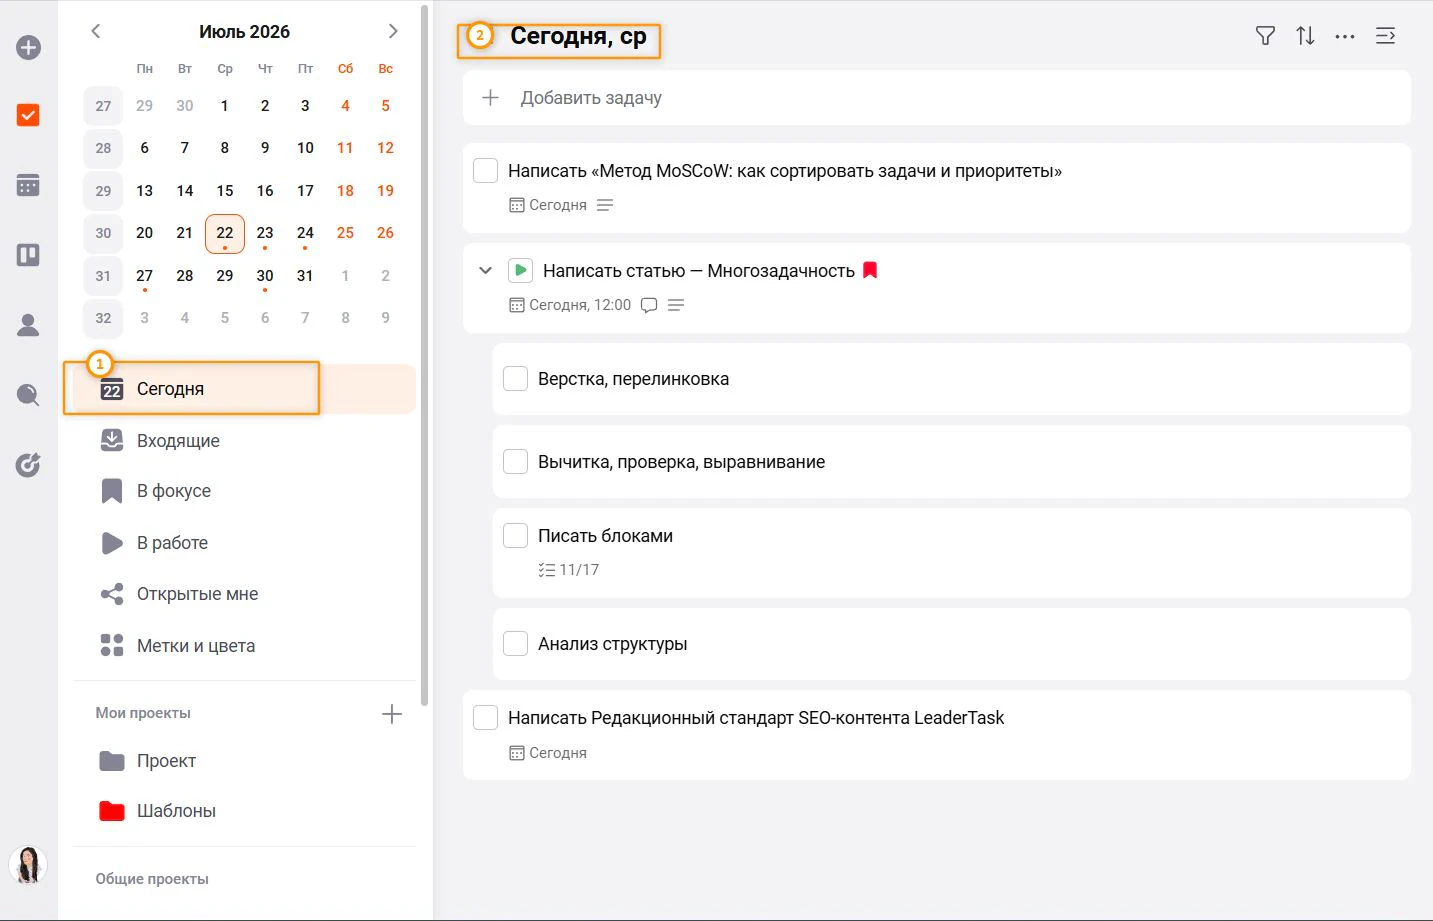The width and height of the screenshot is (1433, 921).
Task: Click the user avatar photo
Action: click(28, 865)
